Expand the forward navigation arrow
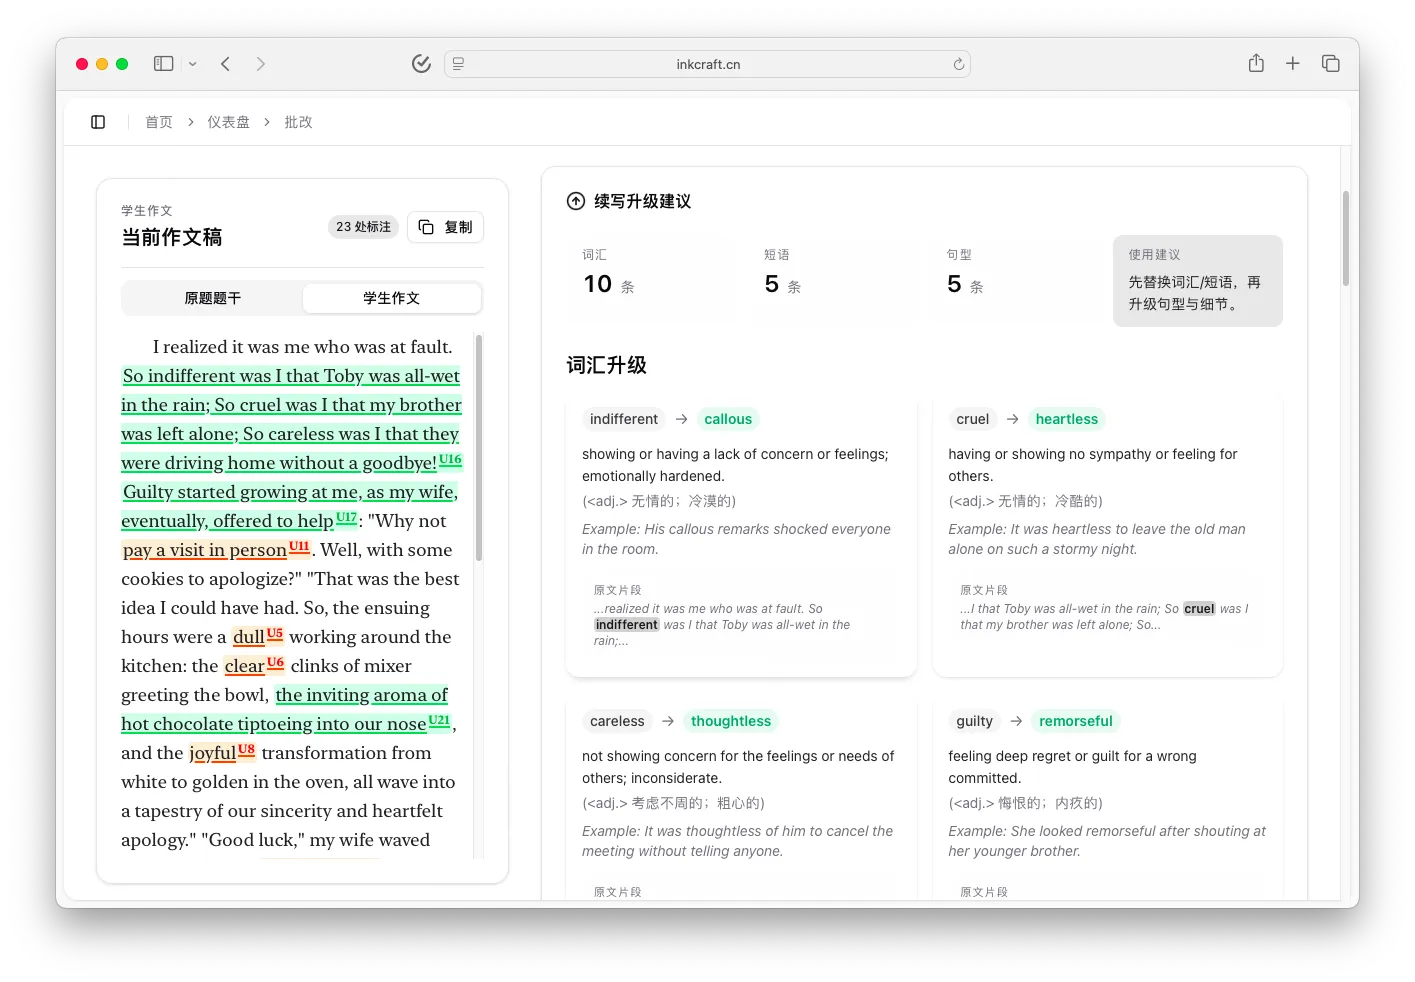This screenshot has width=1415, height=982. click(x=261, y=63)
